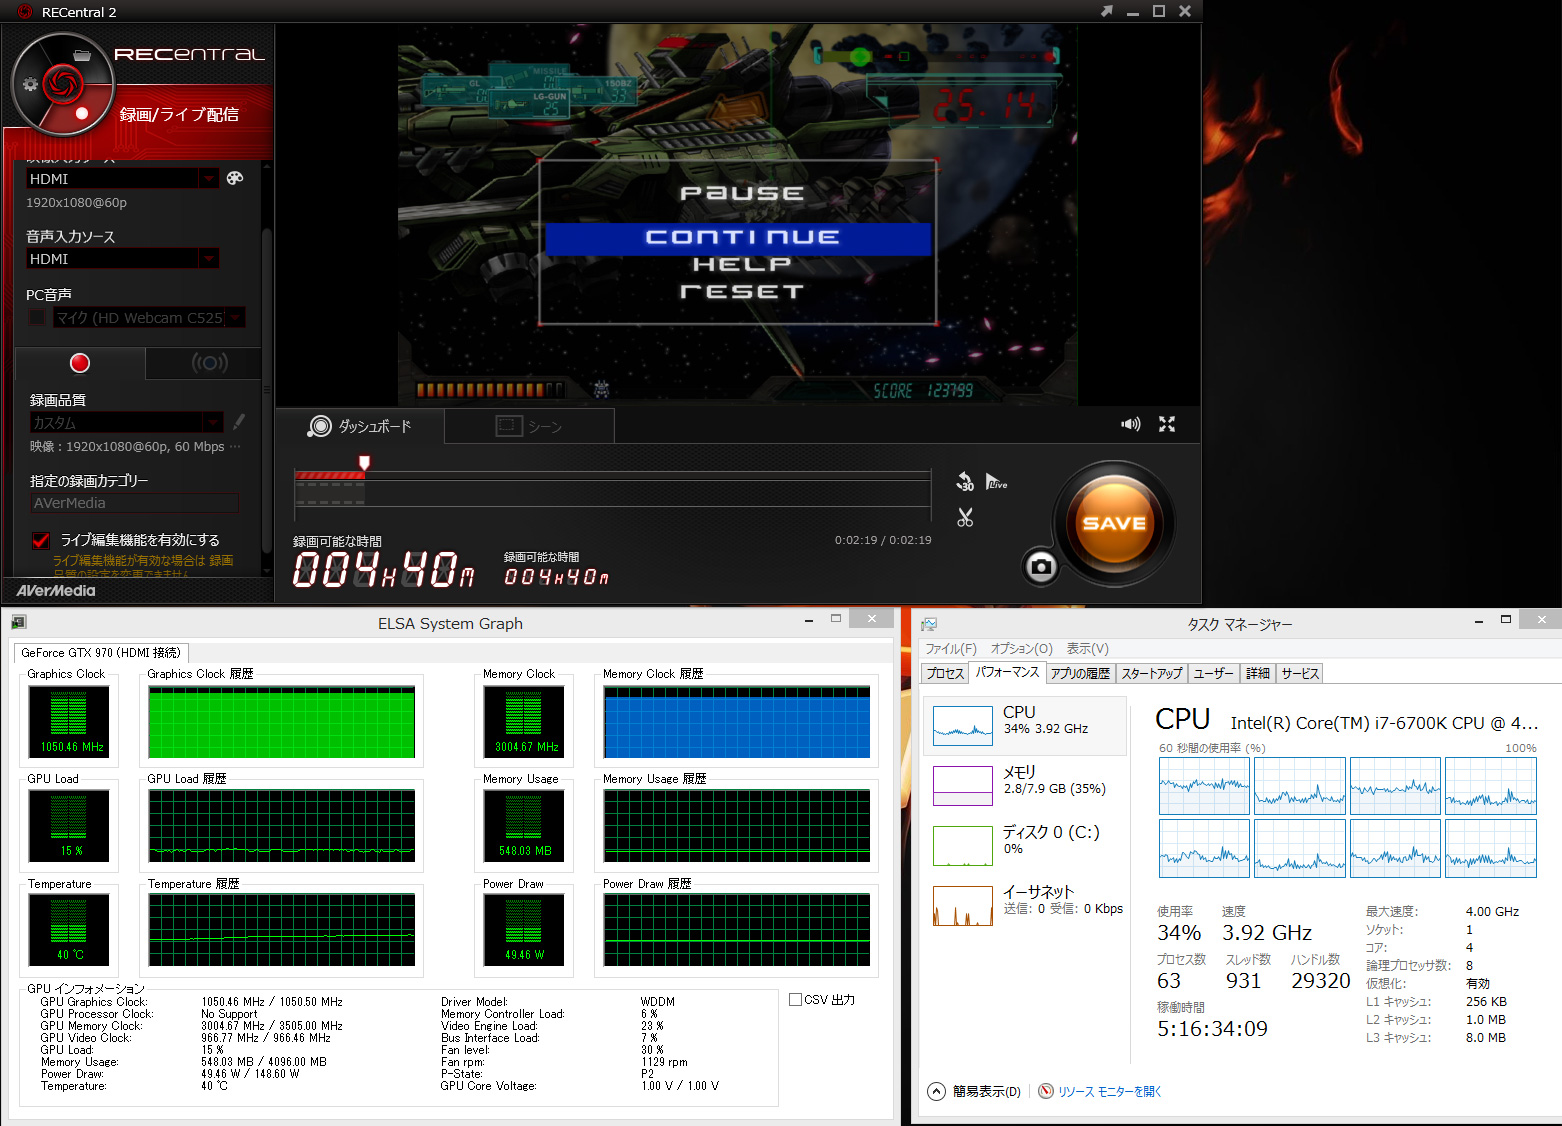
Task: Enable the PC audio microphone checkbox
Action: point(38,318)
